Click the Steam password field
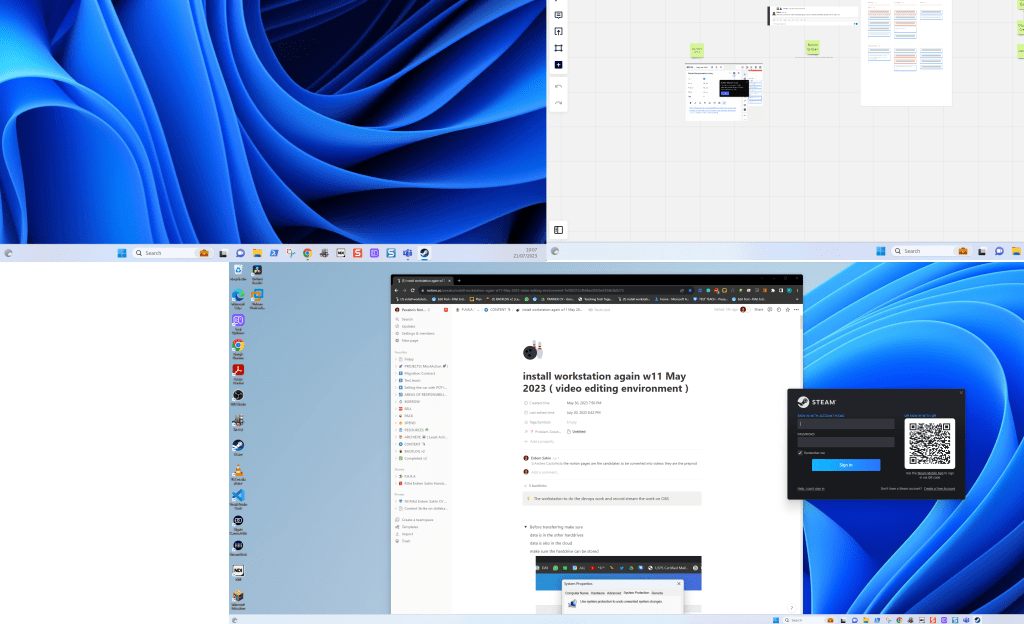The height and width of the screenshot is (624, 1024). 846,442
